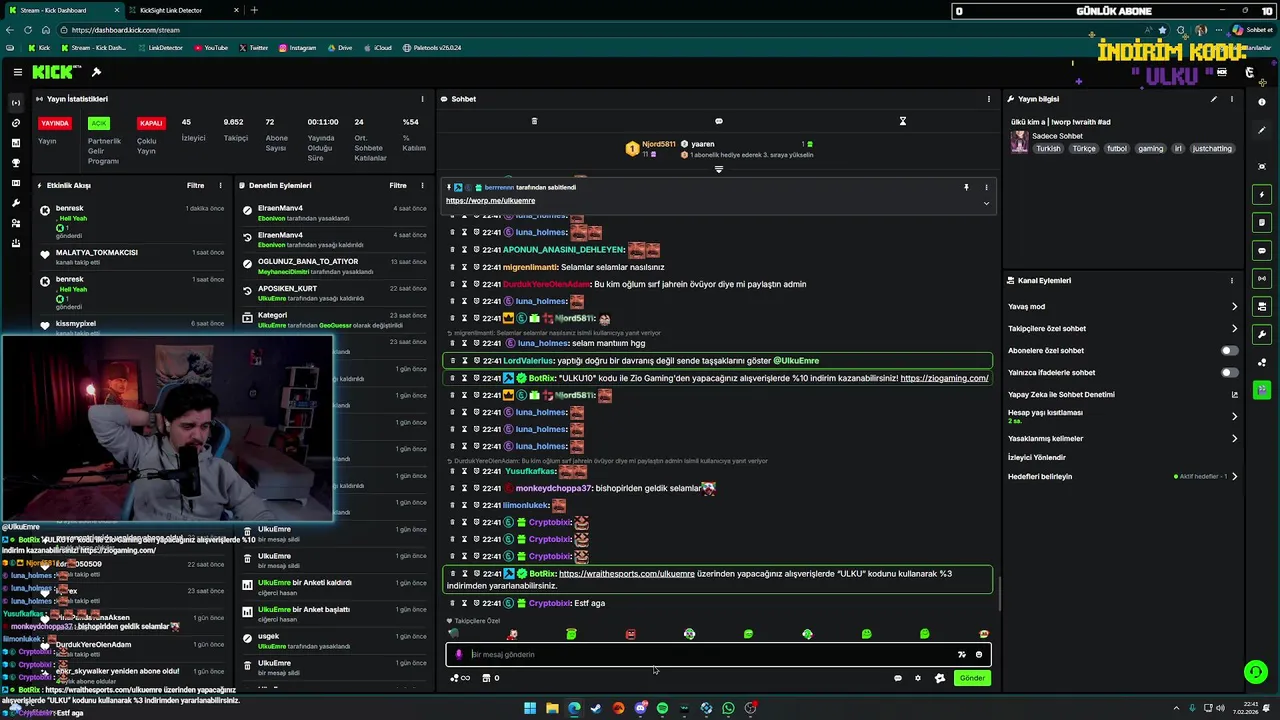The width and height of the screenshot is (1280, 720).
Task: Open the stream dashboard sidebar icon
Action: pos(16,103)
